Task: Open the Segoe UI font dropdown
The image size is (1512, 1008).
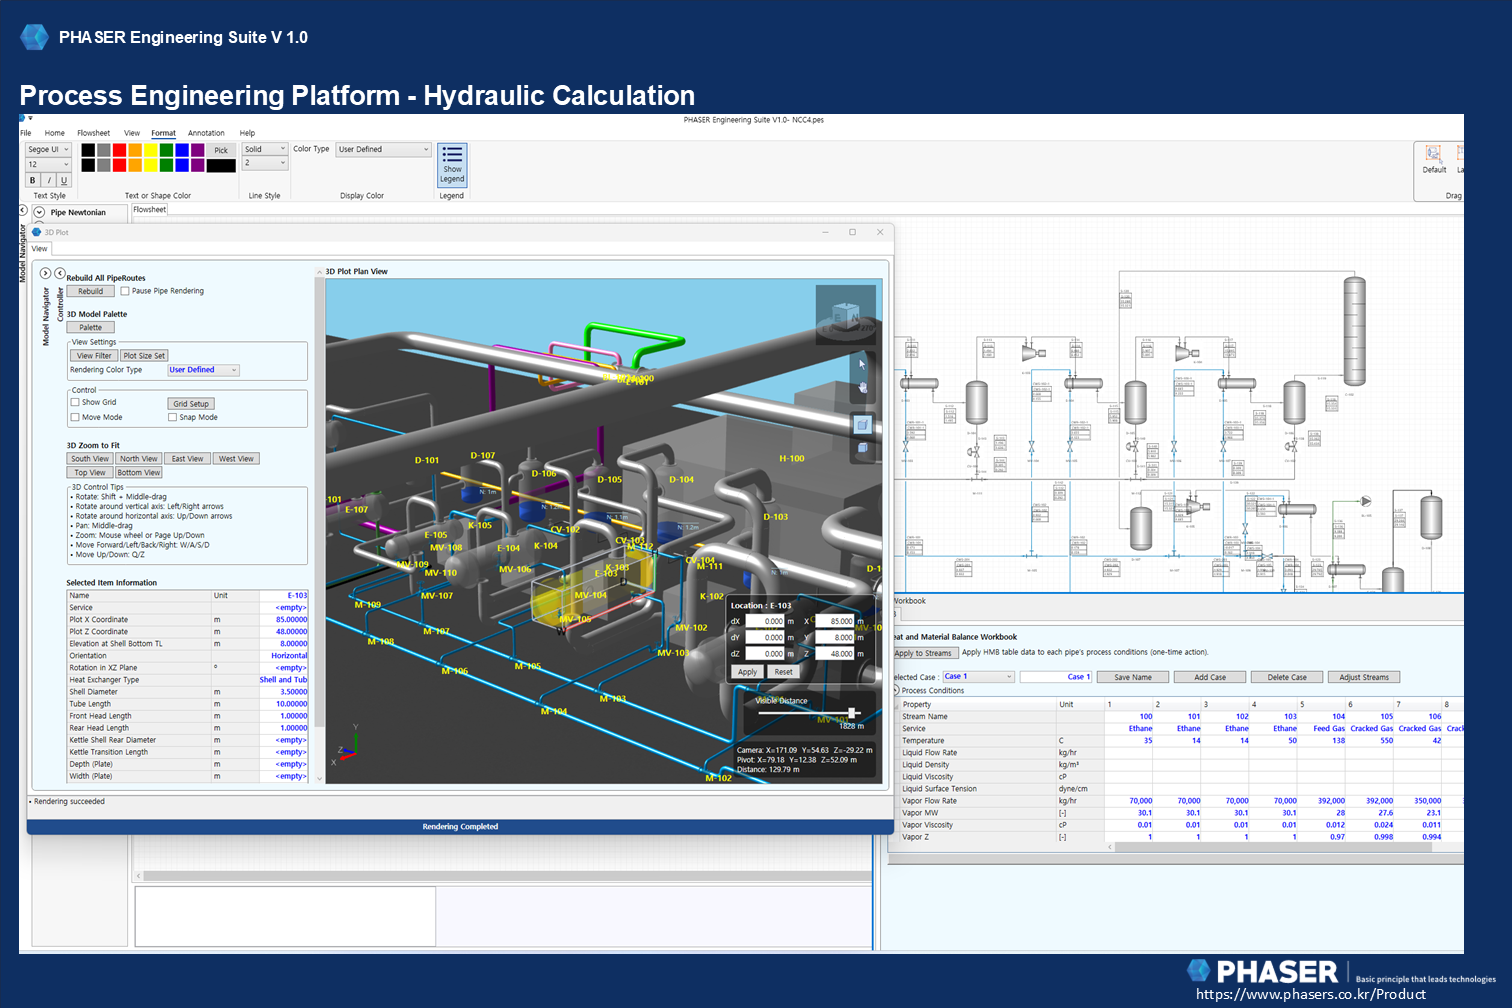Action: pyautogui.click(x=48, y=149)
